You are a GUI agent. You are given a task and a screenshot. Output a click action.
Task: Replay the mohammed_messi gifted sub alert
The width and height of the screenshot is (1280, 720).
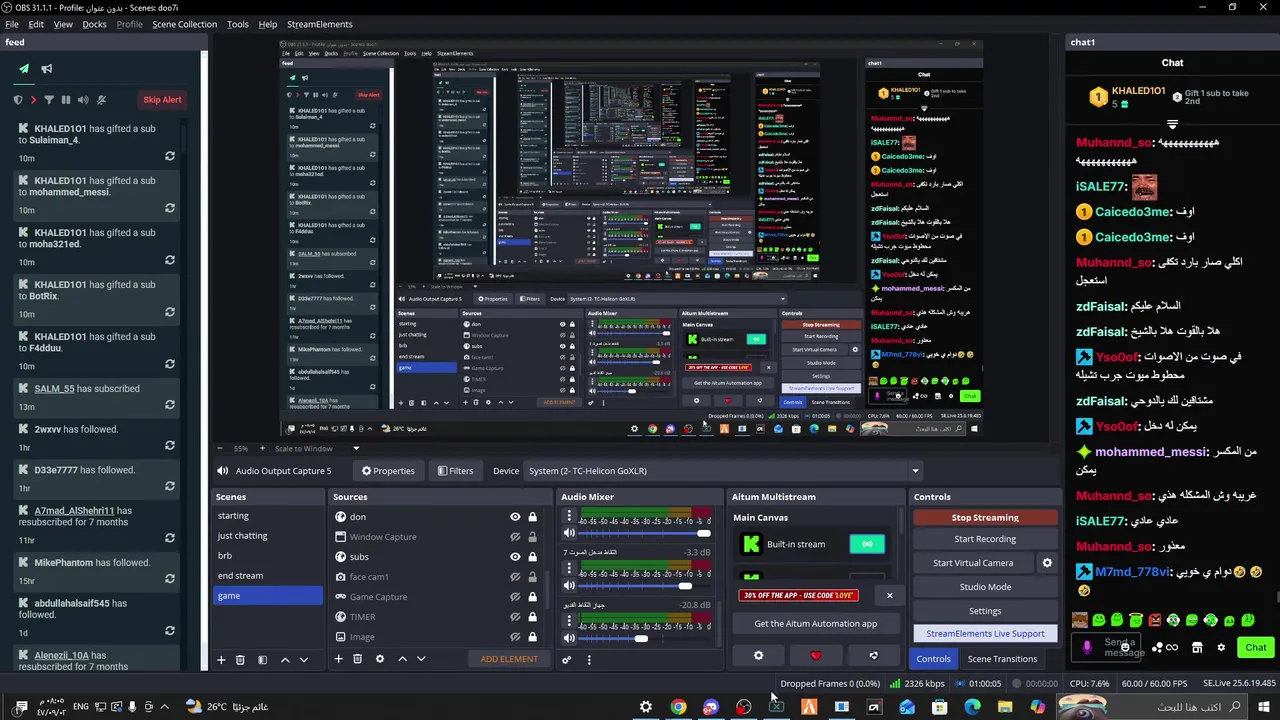170,209
